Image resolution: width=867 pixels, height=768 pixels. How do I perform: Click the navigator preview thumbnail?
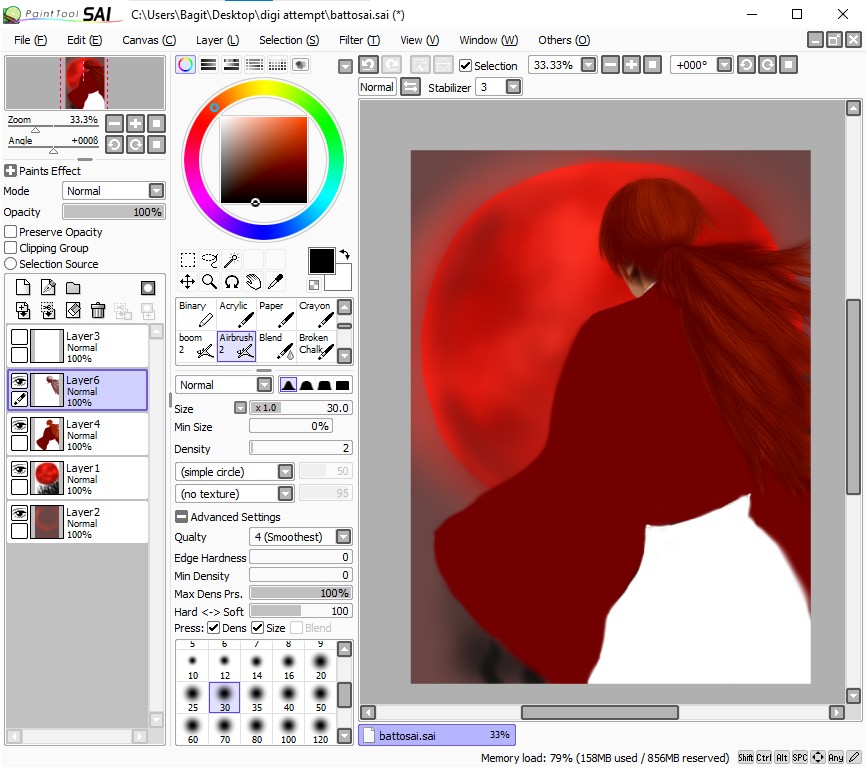pyautogui.click(x=85, y=83)
